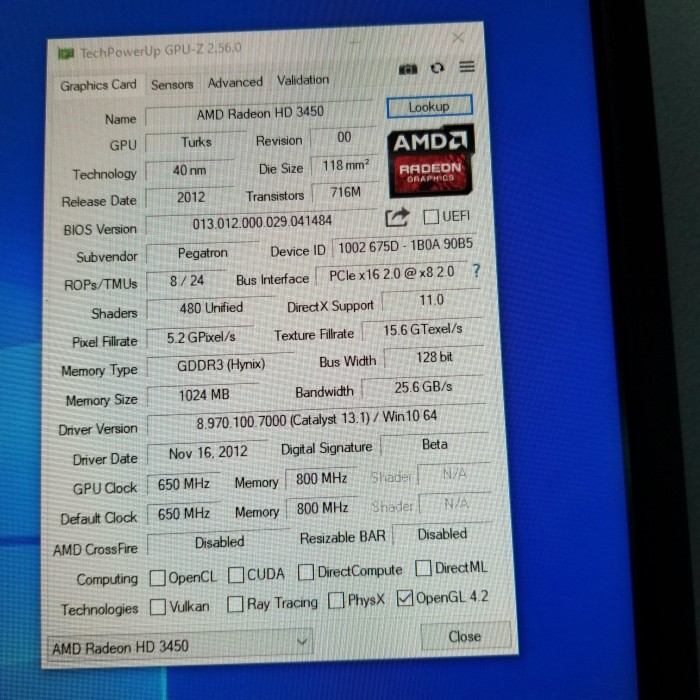Viewport: 700px width, 700px height.
Task: Click the Memory Size field 1024 MB
Action: pos(204,395)
